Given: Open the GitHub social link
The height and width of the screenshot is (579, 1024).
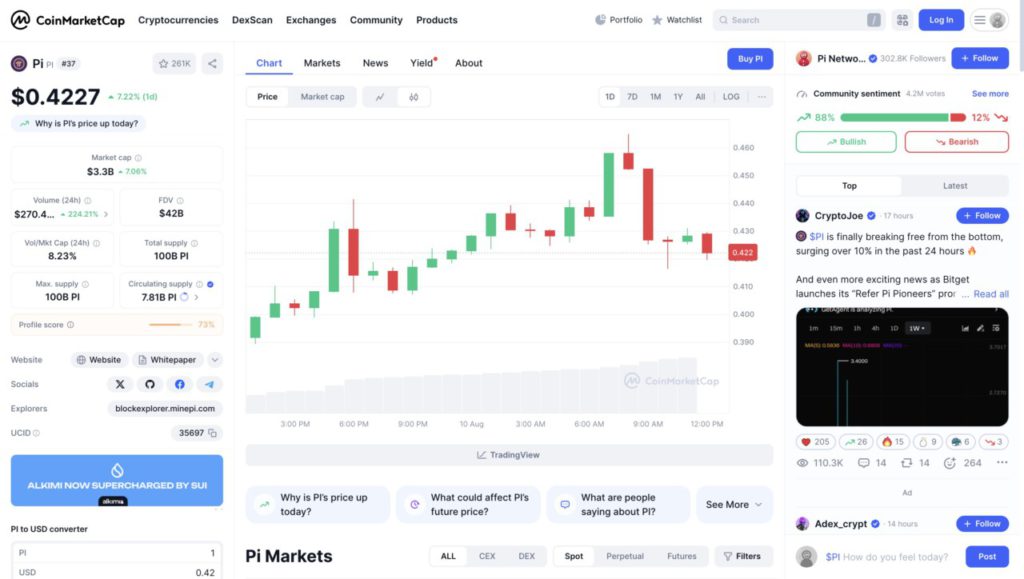Looking at the screenshot, I should click(150, 384).
